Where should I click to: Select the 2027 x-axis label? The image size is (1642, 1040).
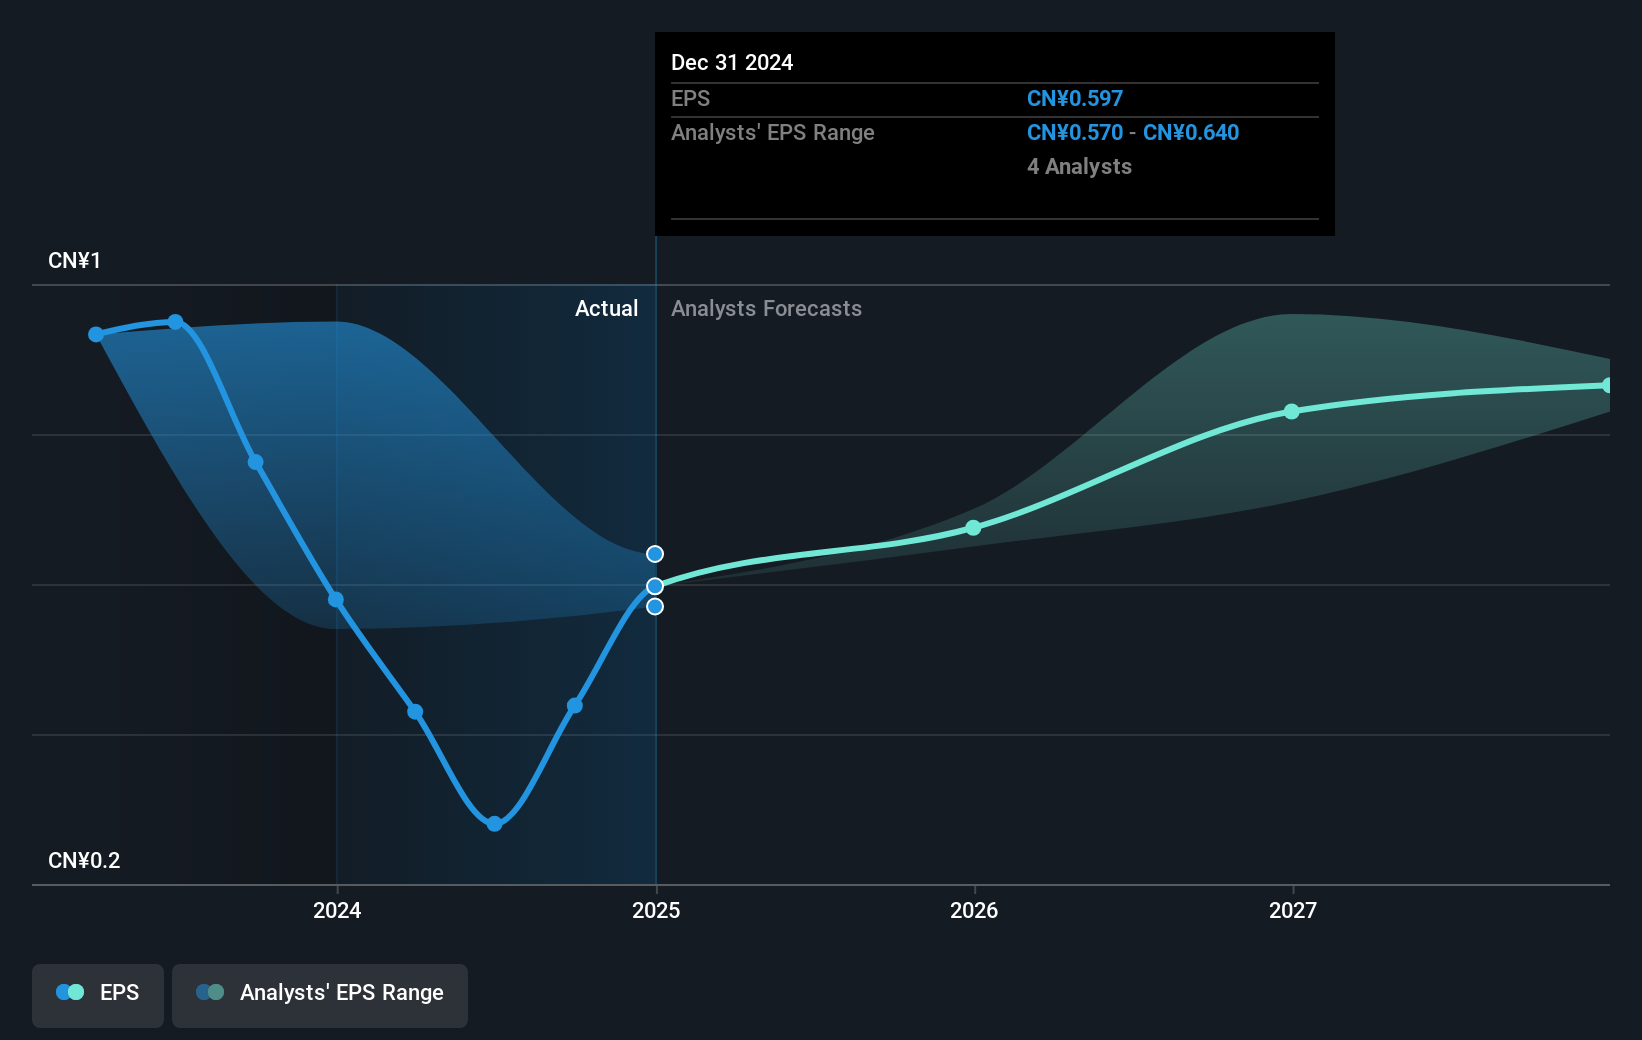coord(1293,910)
